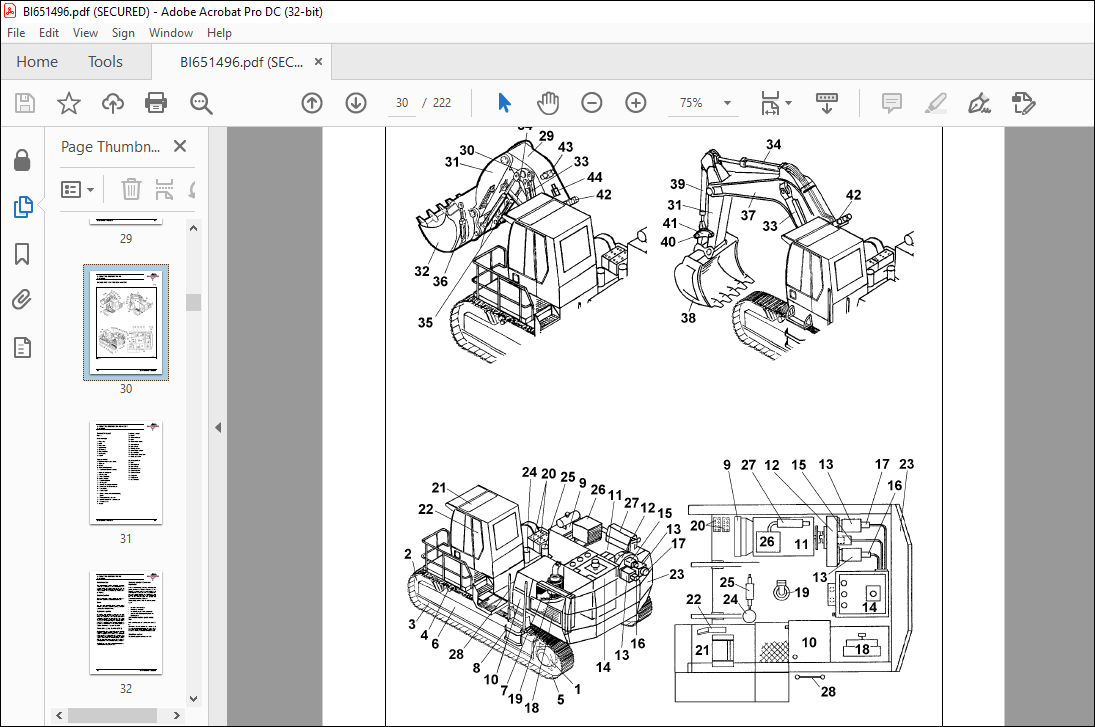Open thumbnail options dropdown menu
The width and height of the screenshot is (1095, 727).
pos(78,189)
